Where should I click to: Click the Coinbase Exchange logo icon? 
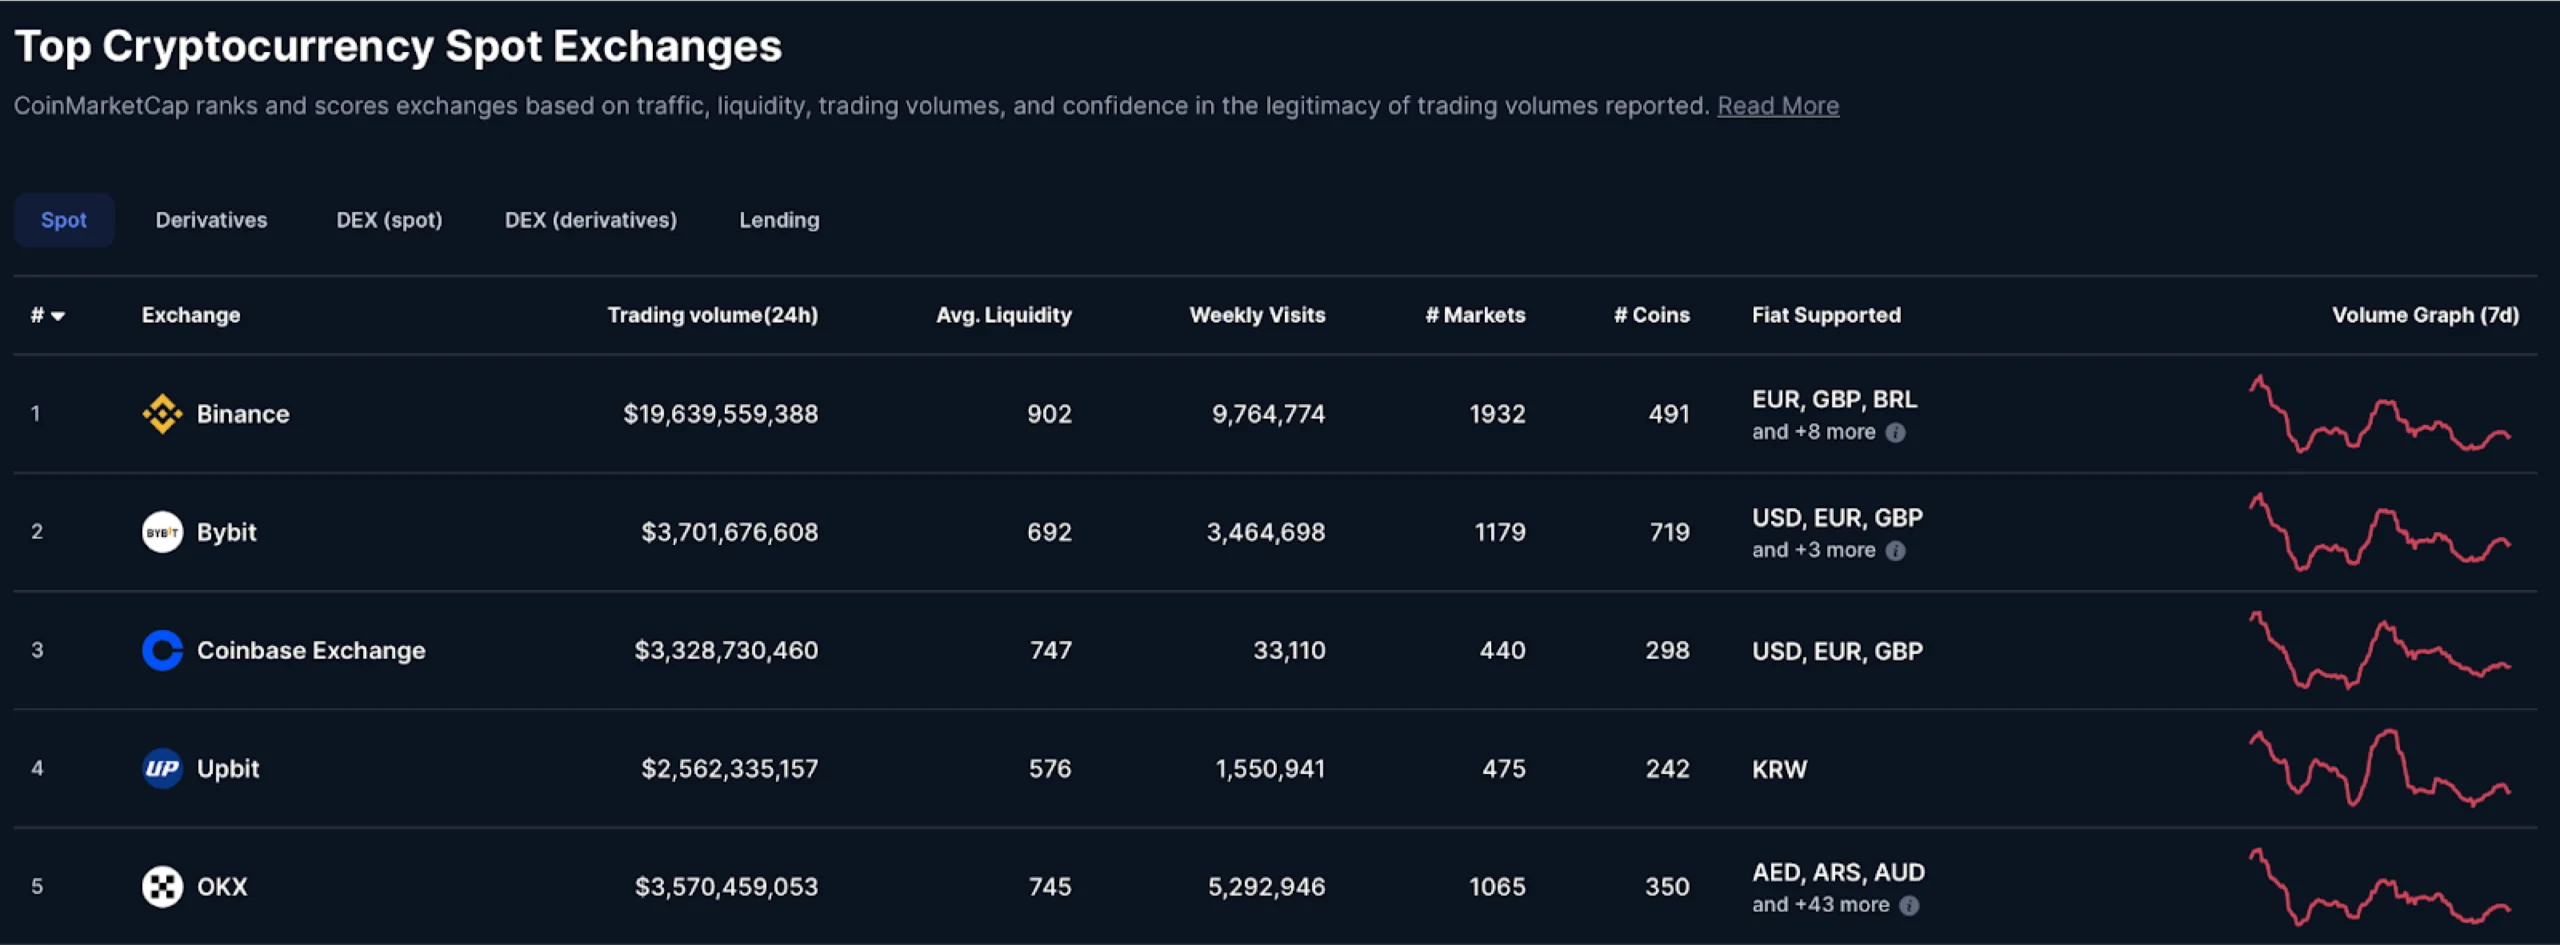tap(162, 650)
